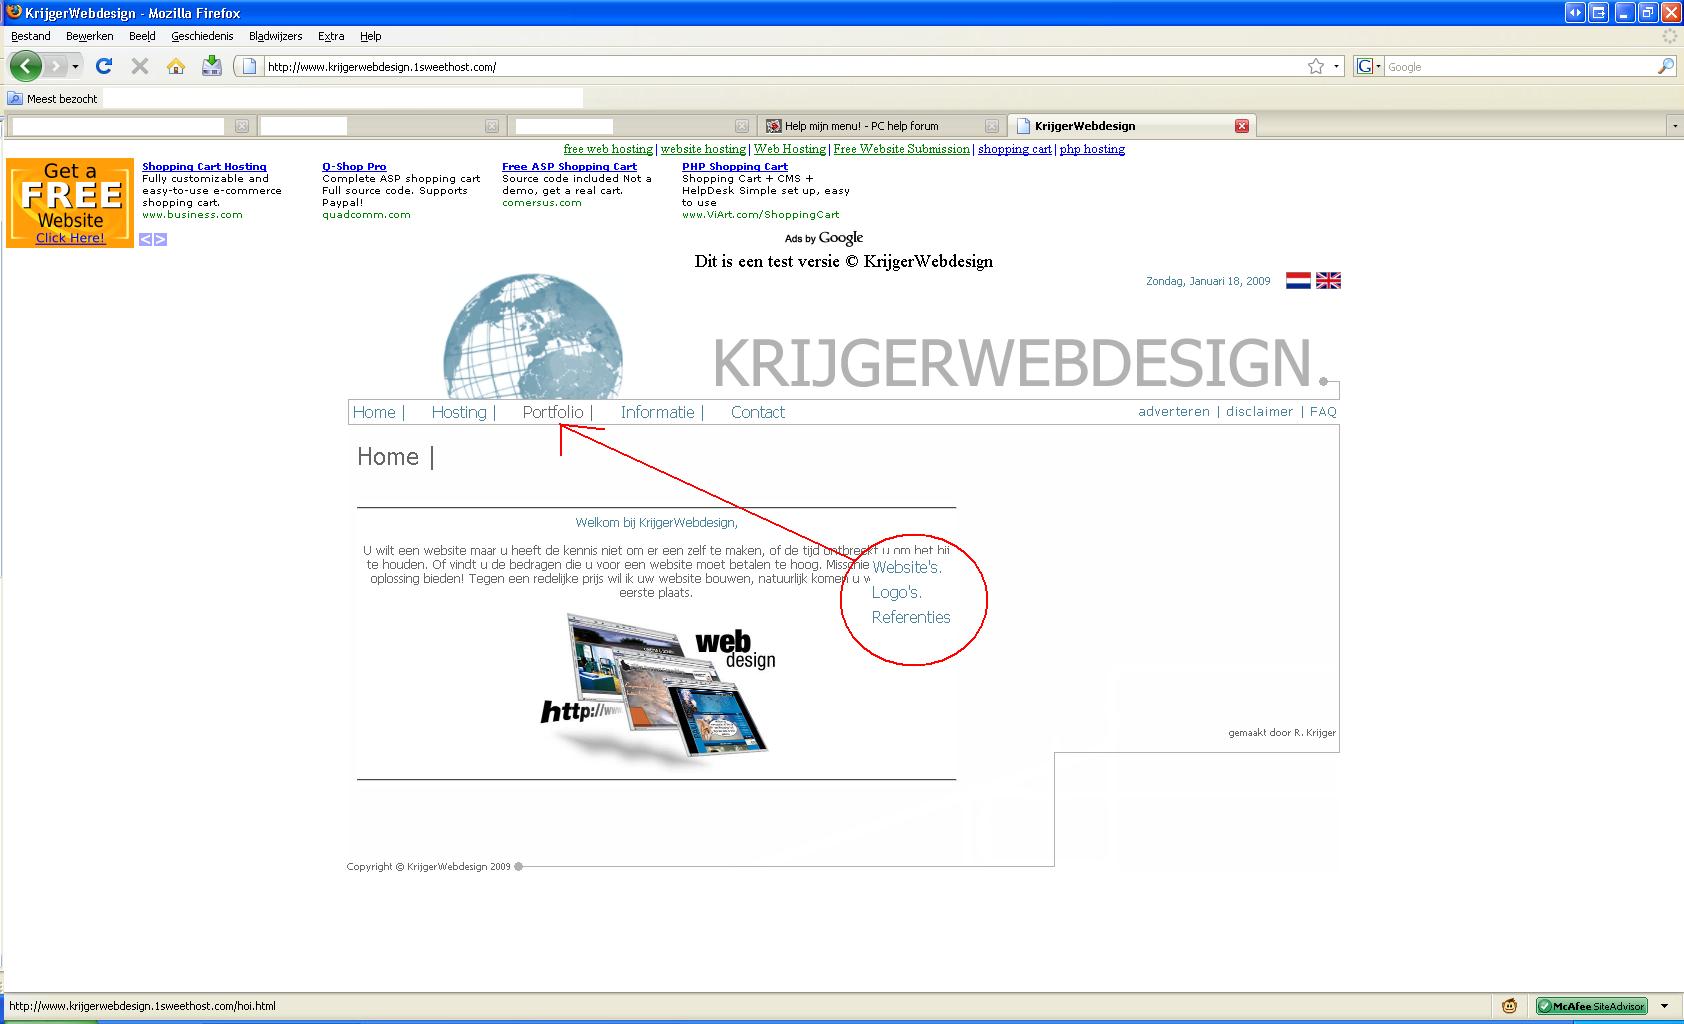Click the next ads arrow

pos(161,239)
